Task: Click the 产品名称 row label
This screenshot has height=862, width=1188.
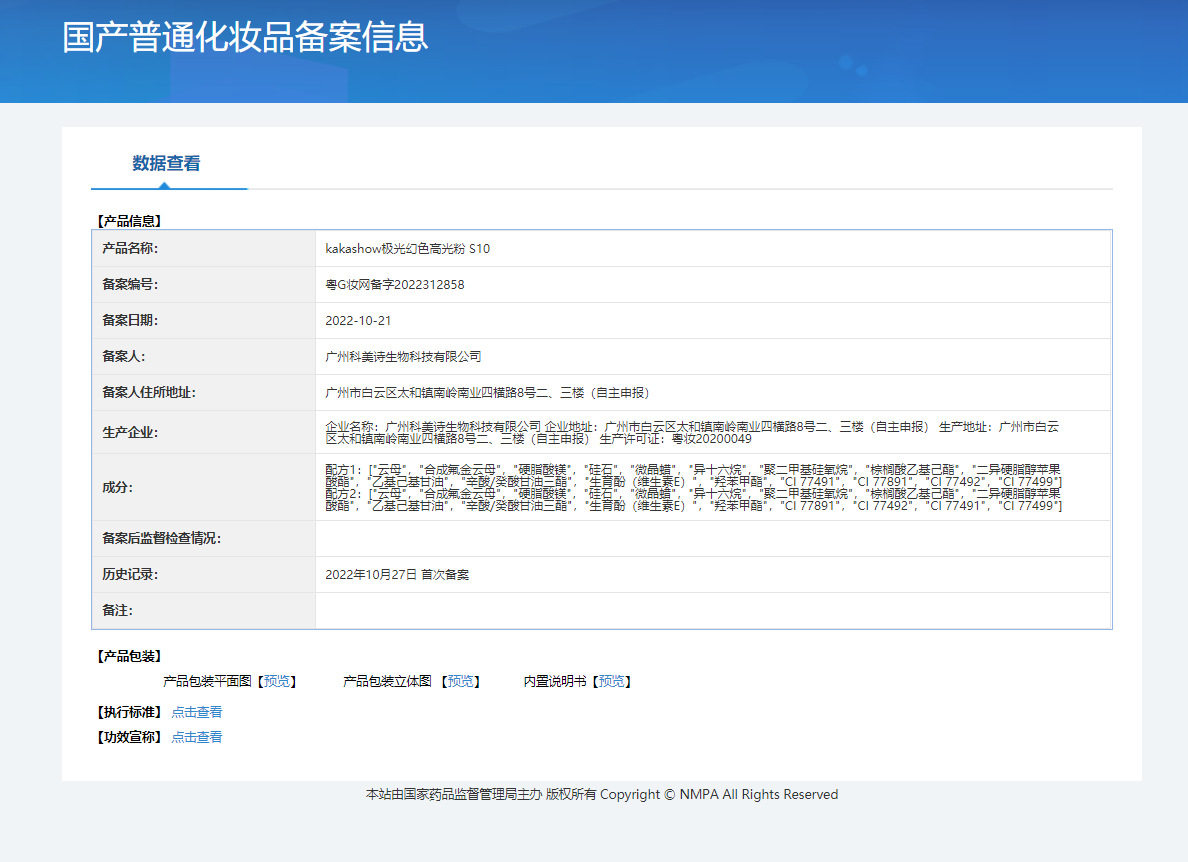Action: click(130, 248)
